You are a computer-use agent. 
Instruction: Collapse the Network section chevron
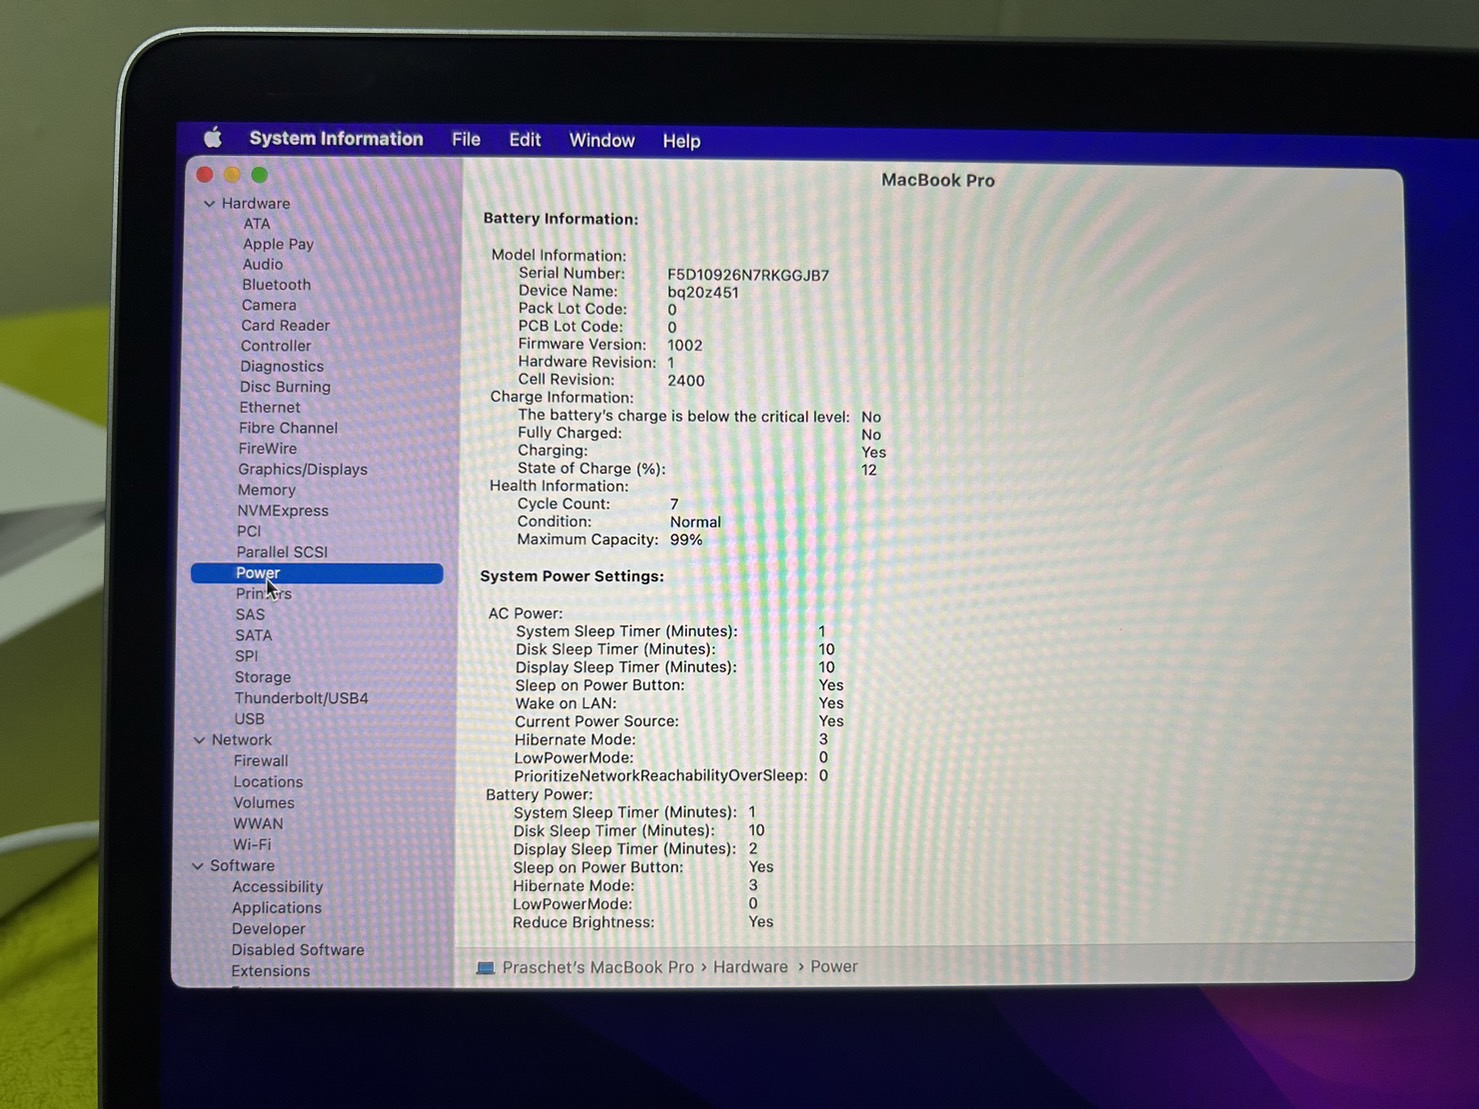tap(199, 740)
